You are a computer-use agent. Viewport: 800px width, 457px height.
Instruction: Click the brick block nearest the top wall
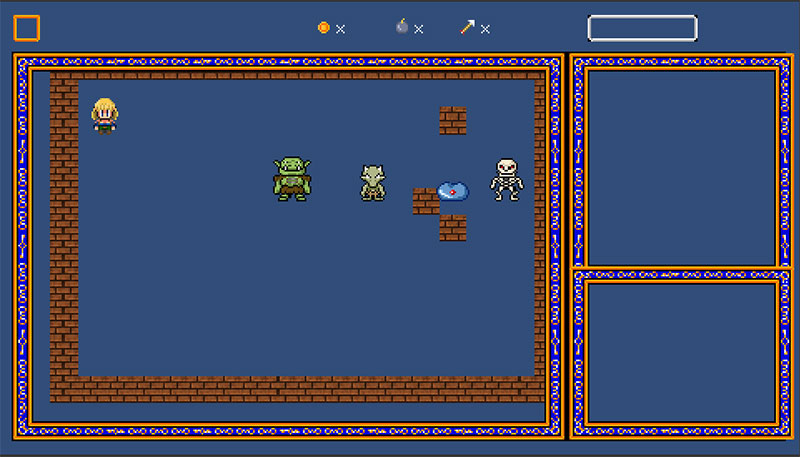click(453, 120)
